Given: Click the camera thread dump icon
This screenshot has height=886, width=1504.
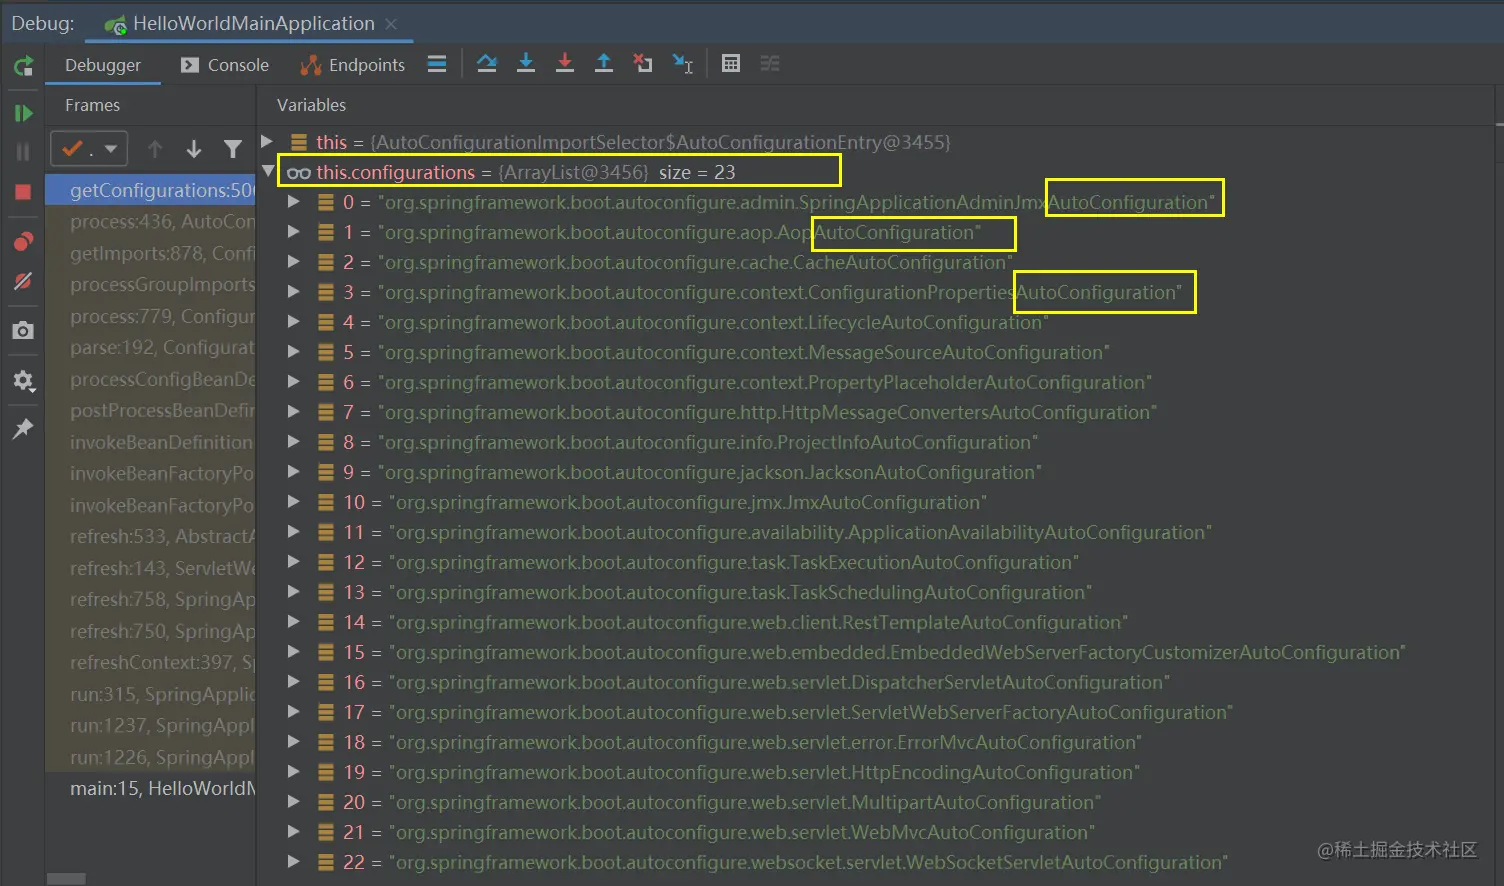Looking at the screenshot, I should pos(23,330).
